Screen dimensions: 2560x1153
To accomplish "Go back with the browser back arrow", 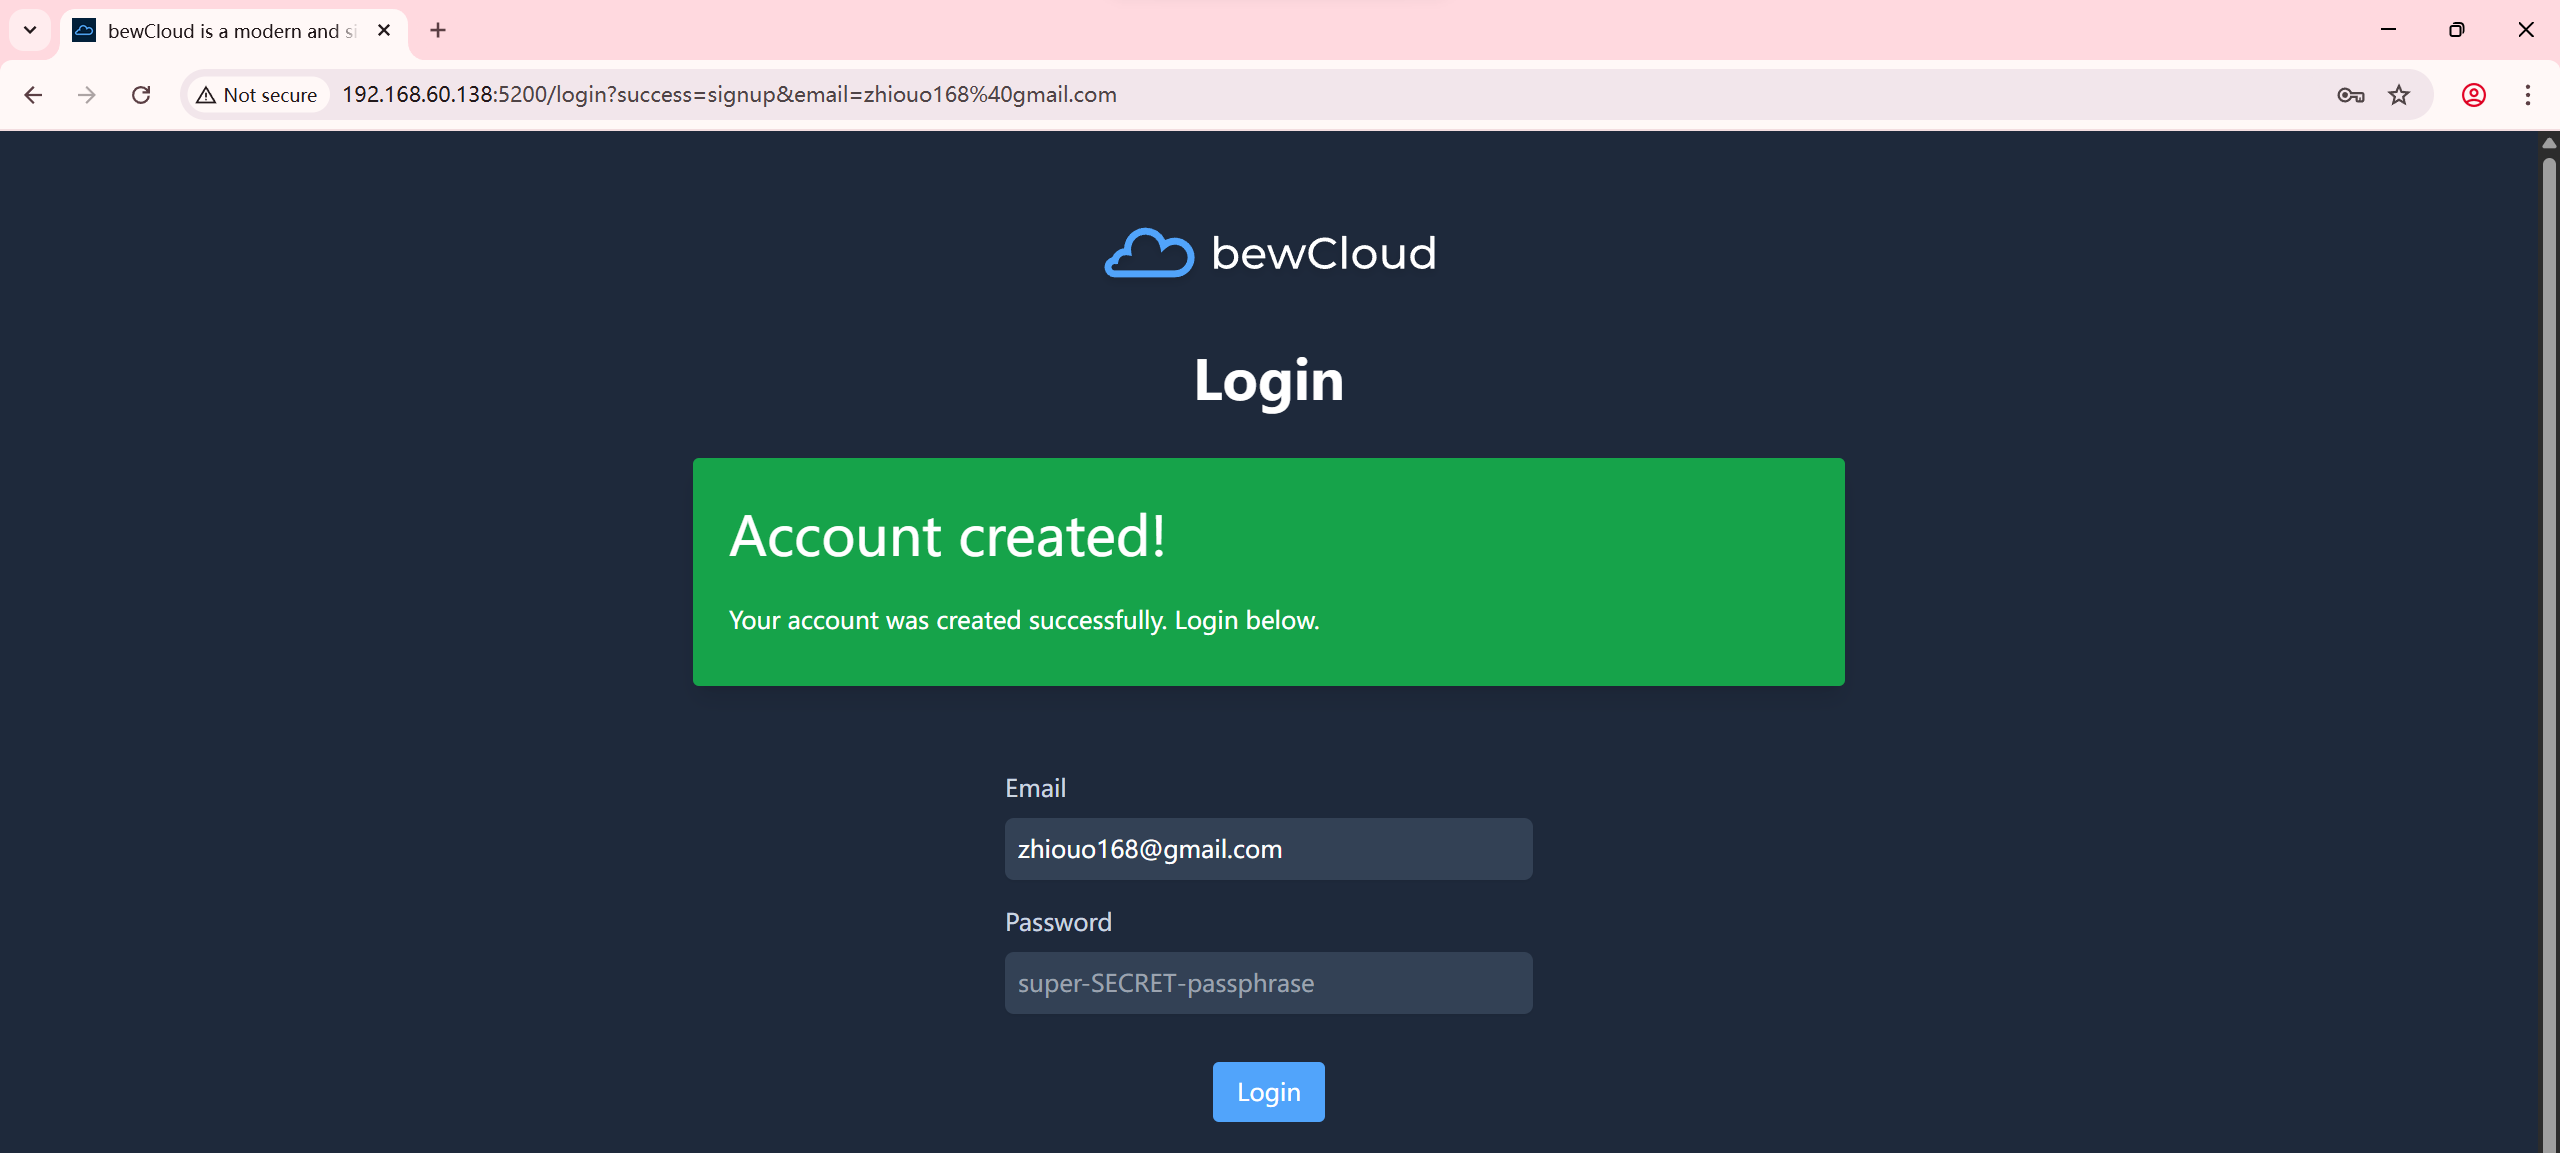I will pos(33,95).
